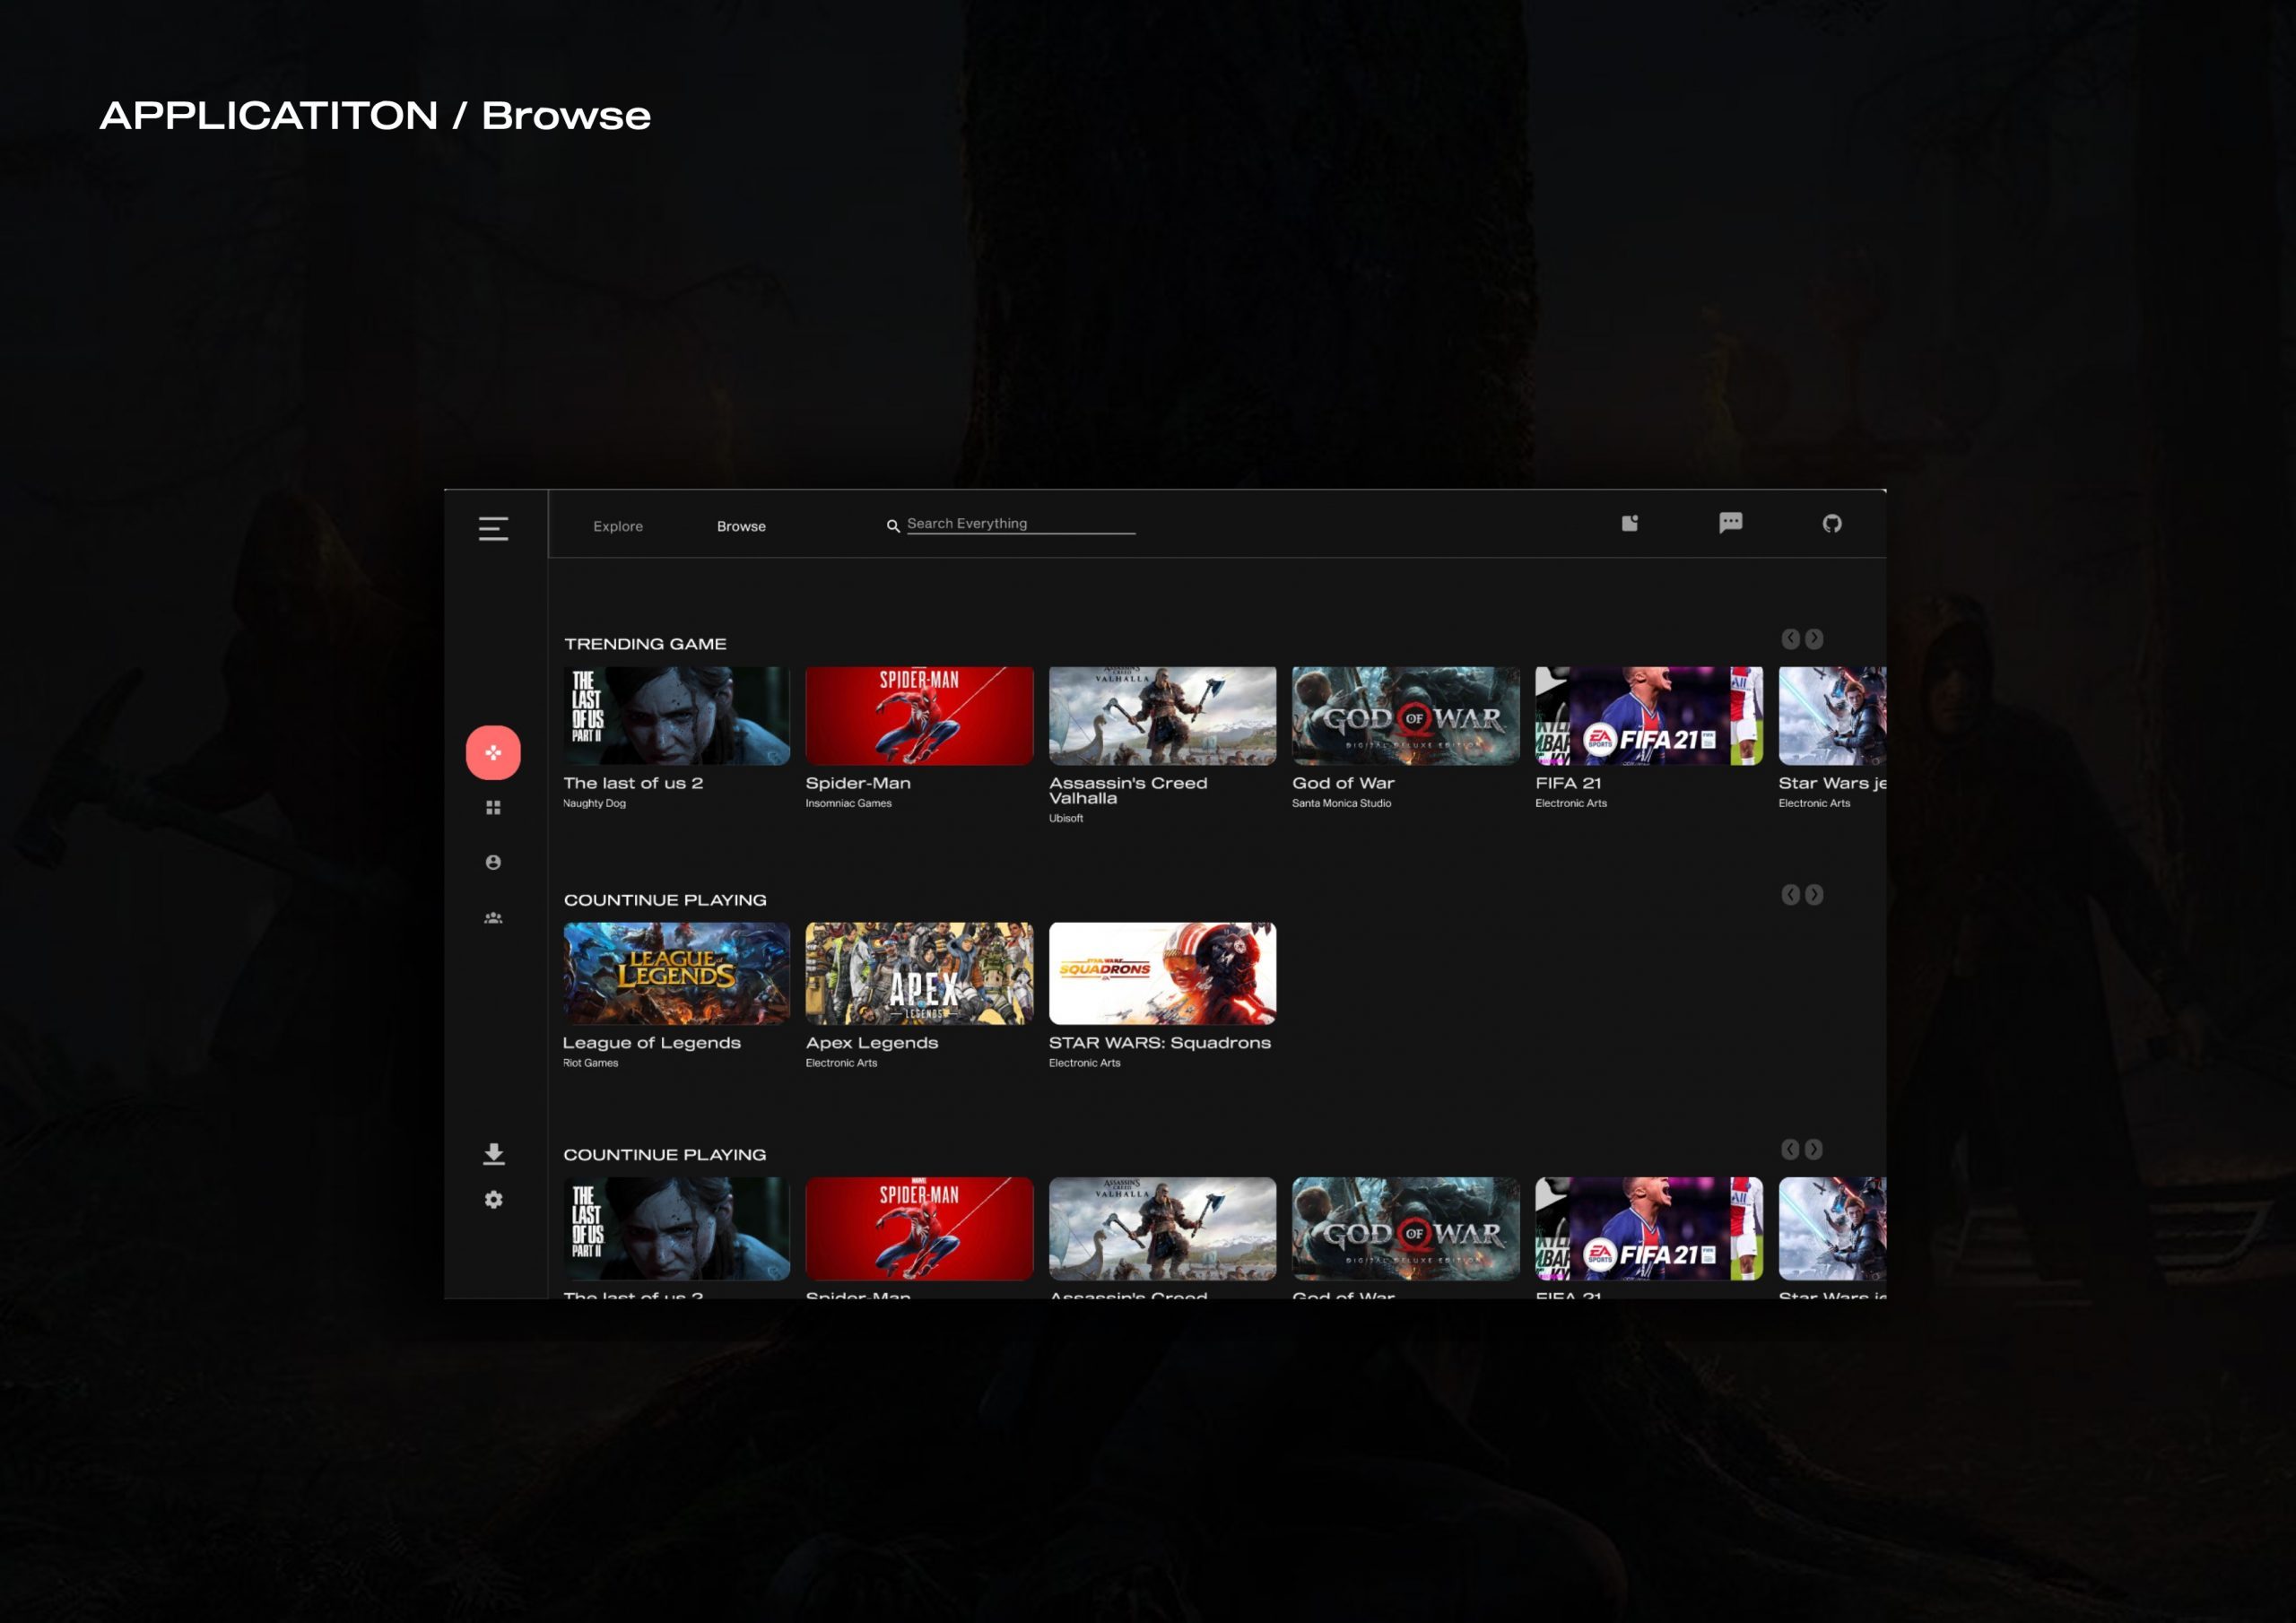Click 'Santa Monica Studio' publisher text

click(x=1341, y=803)
